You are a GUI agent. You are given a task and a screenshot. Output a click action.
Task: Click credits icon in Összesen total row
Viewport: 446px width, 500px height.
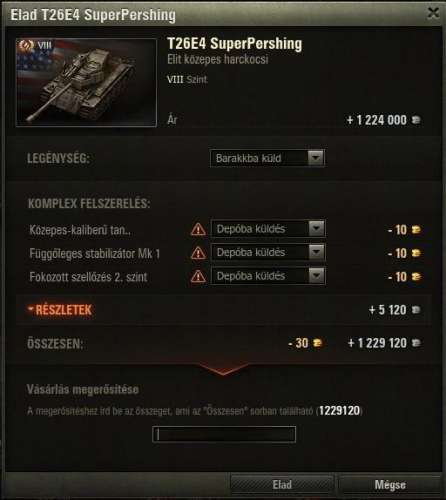coord(416,343)
